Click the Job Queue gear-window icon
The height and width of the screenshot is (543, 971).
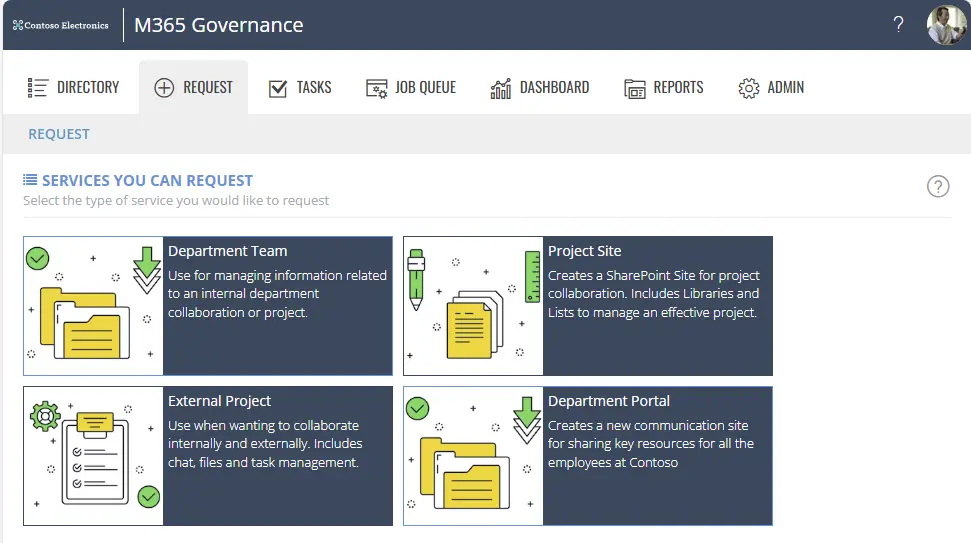click(x=376, y=88)
